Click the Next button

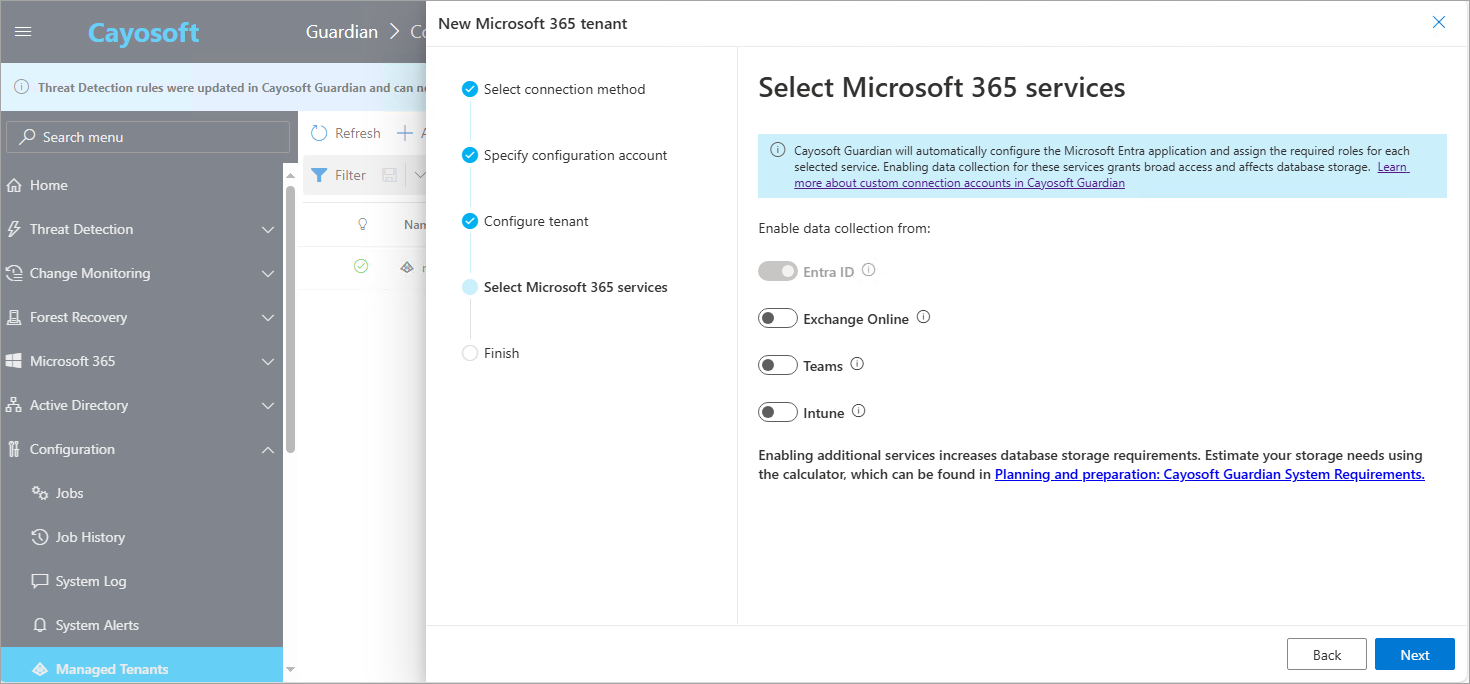click(1414, 654)
